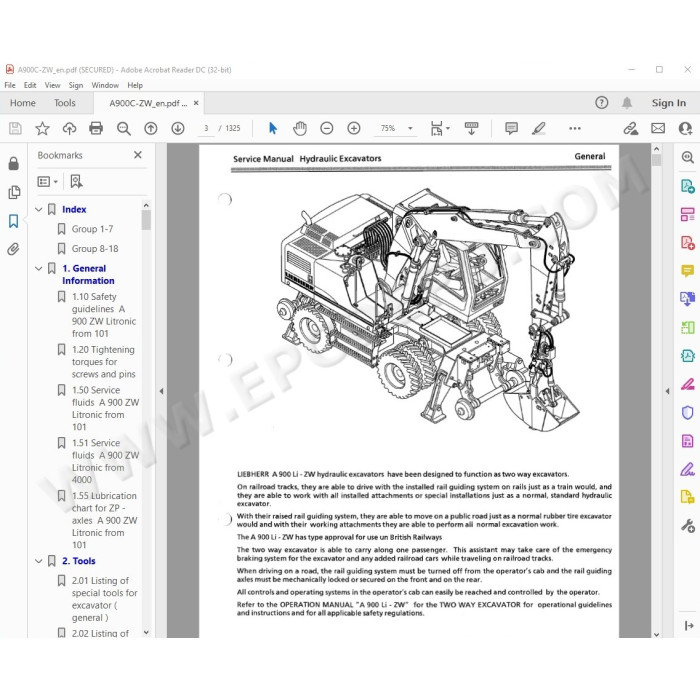Show page thumbnails panel

click(x=14, y=192)
